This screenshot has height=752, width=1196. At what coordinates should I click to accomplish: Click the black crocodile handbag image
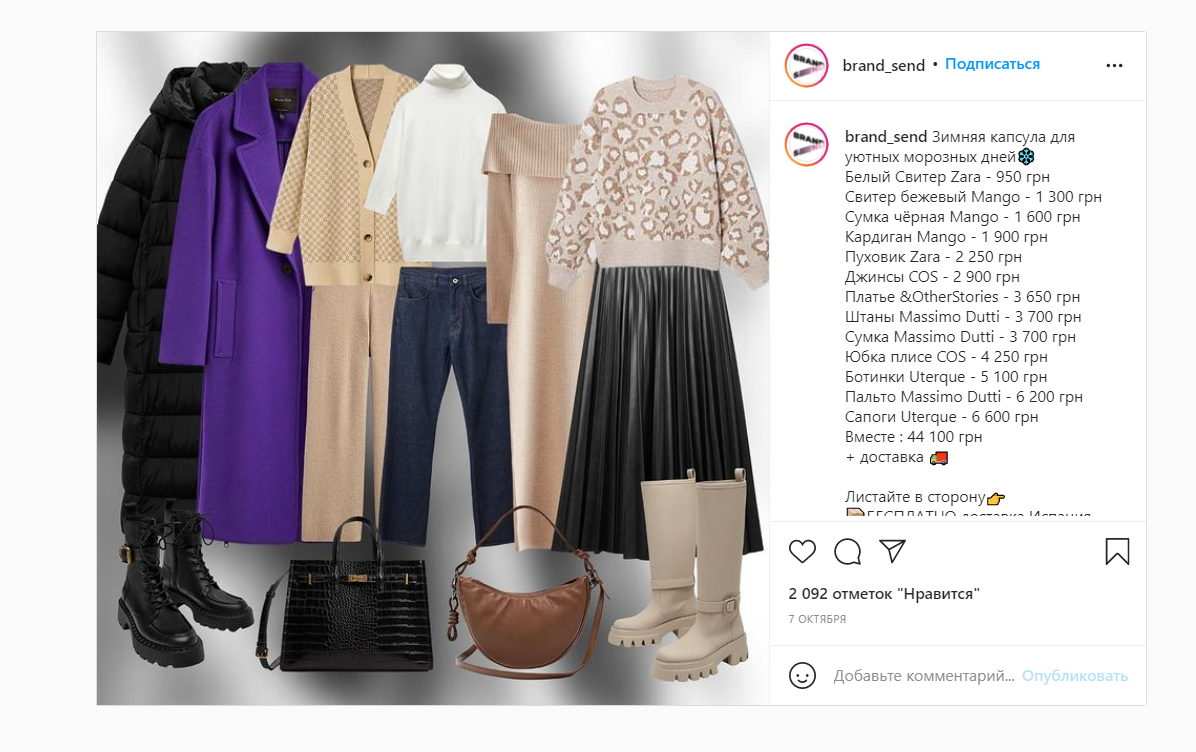(346, 599)
